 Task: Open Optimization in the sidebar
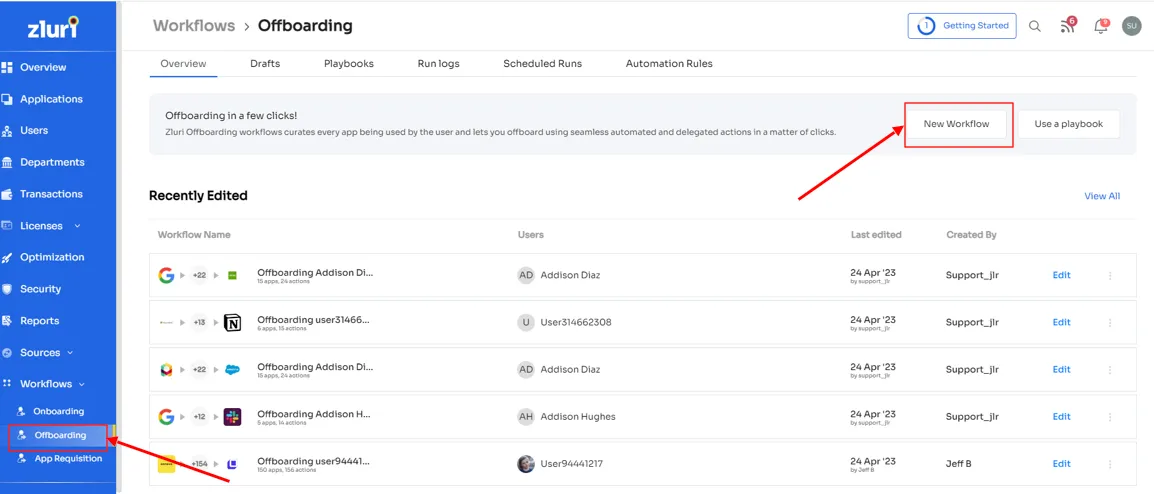[x=52, y=257]
